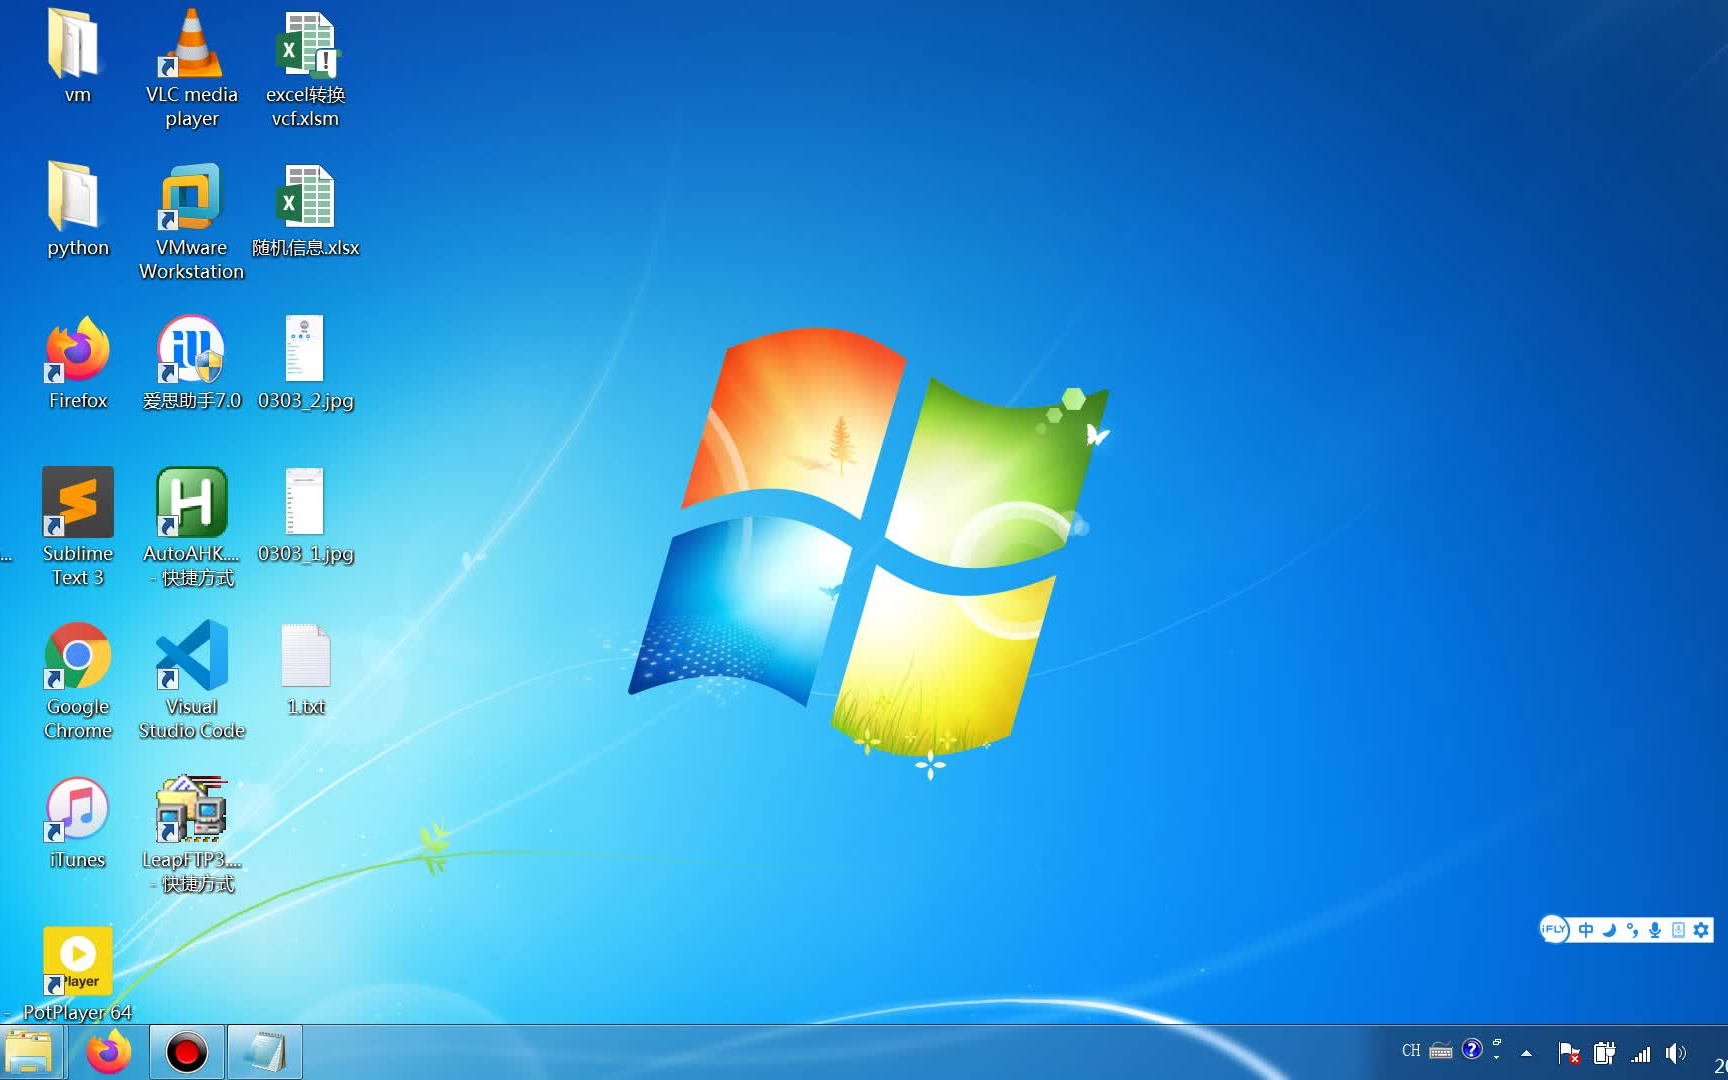
Task: Open Windows Explorer from the taskbar
Action: 30,1052
